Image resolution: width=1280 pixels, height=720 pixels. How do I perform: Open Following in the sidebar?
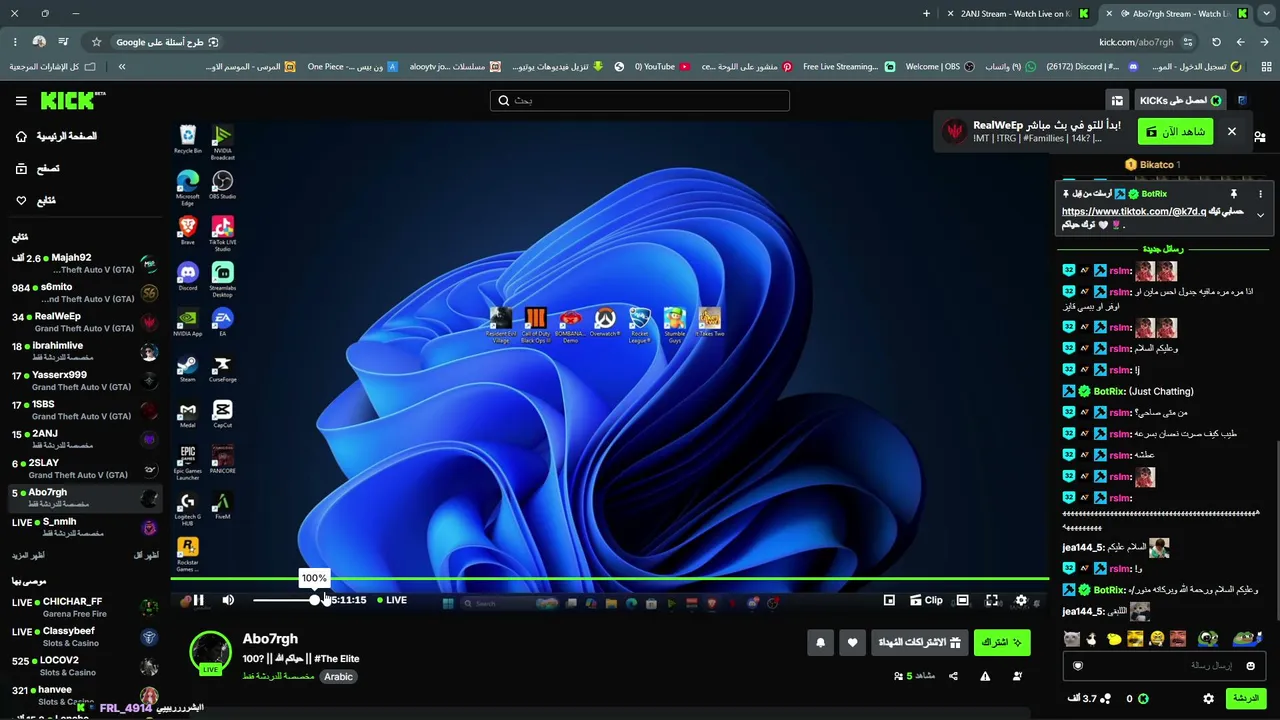click(x=36, y=201)
